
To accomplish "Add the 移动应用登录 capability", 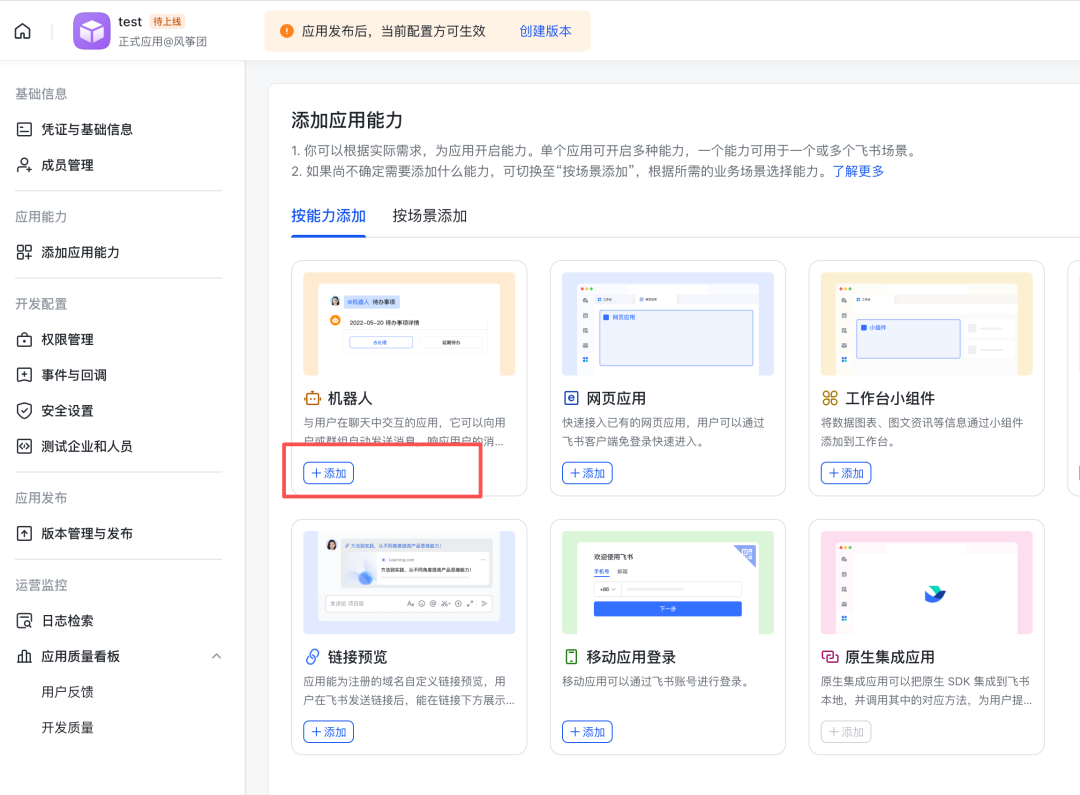I will pyautogui.click(x=588, y=732).
